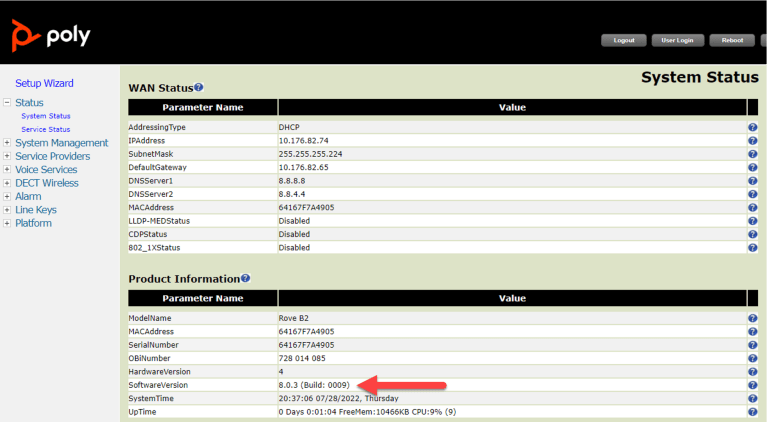
Task: Click the Logout button
Action: click(624, 40)
